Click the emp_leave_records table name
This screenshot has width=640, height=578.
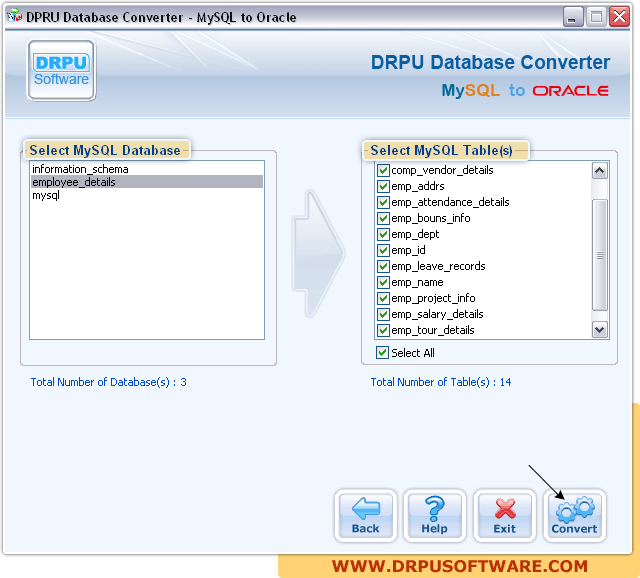(438, 266)
